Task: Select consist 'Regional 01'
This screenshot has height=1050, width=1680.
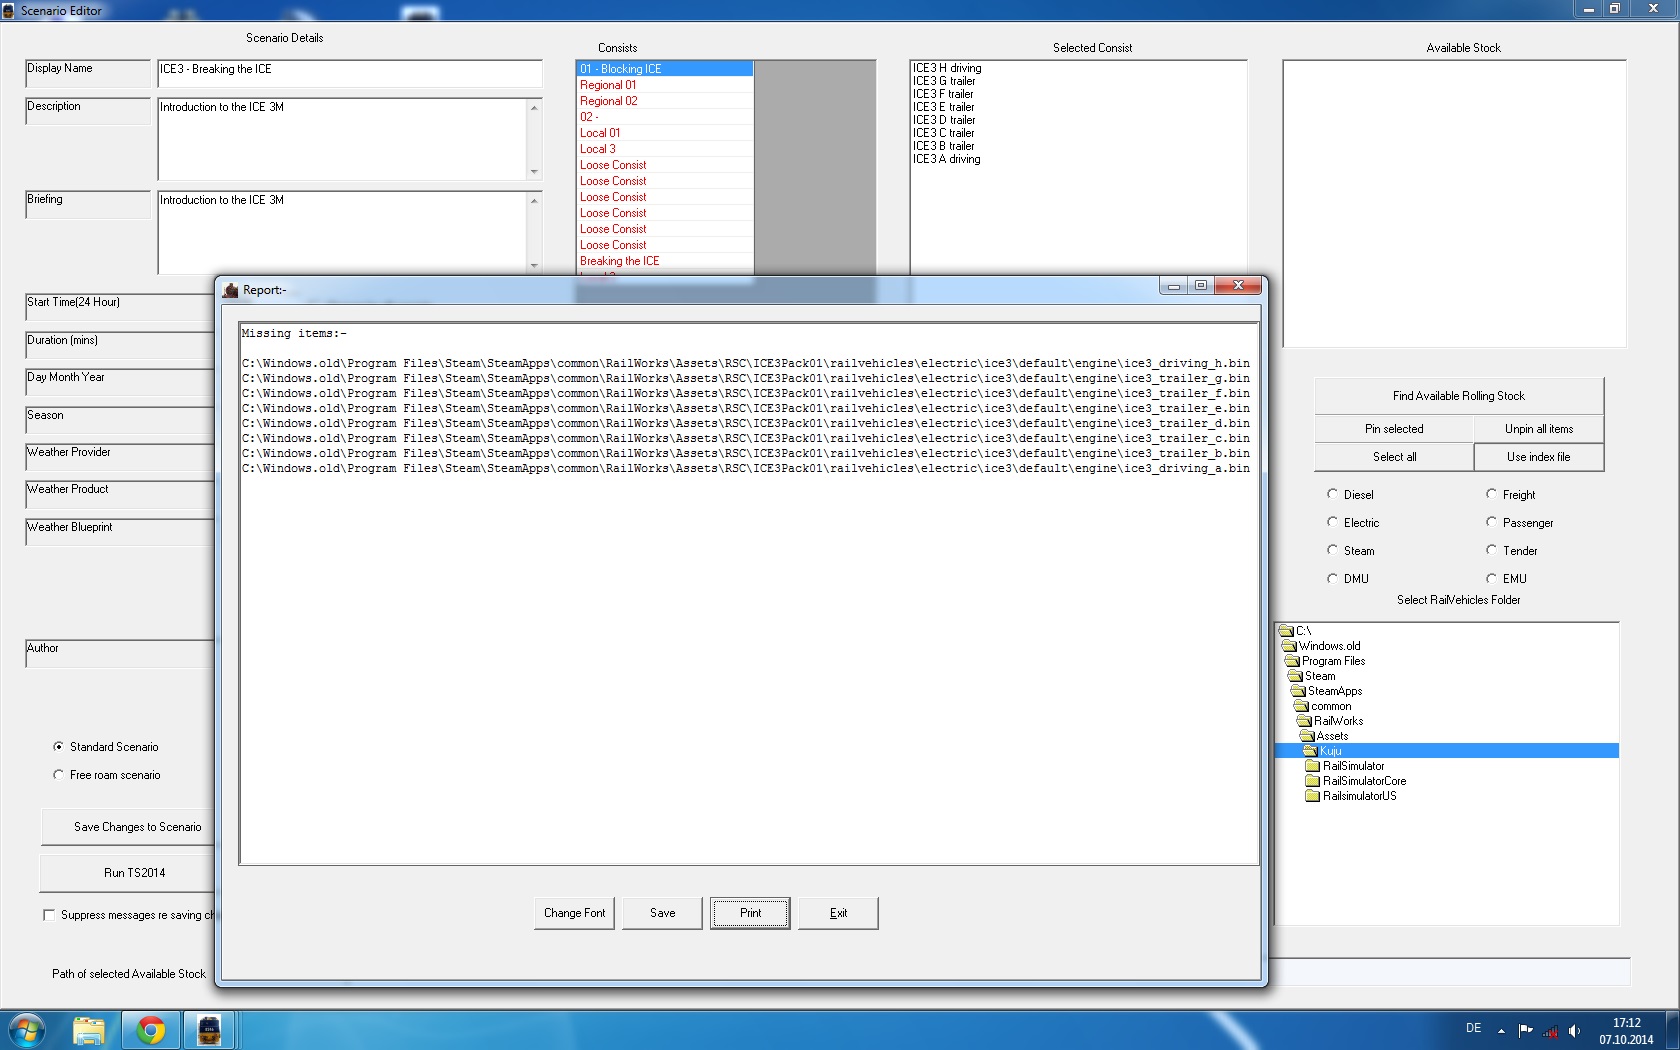Action: (665, 85)
